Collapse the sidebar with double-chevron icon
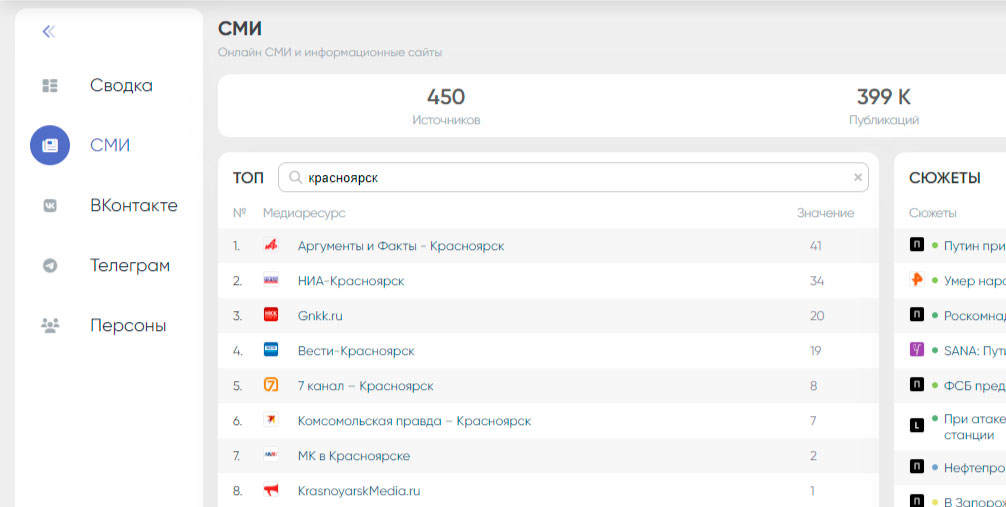Image resolution: width=1006 pixels, height=507 pixels. tap(48, 32)
